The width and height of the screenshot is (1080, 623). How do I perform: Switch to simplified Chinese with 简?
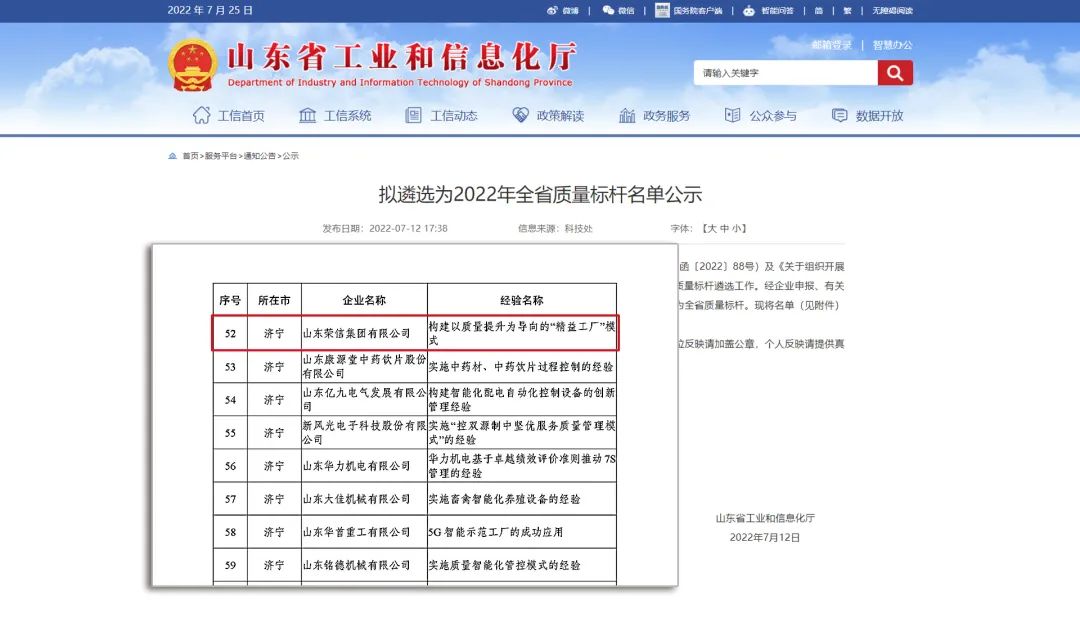[818, 10]
